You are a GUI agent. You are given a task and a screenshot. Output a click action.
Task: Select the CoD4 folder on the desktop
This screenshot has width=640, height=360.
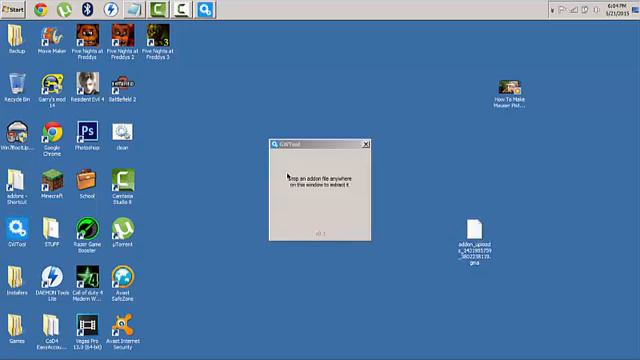[x=51, y=331]
